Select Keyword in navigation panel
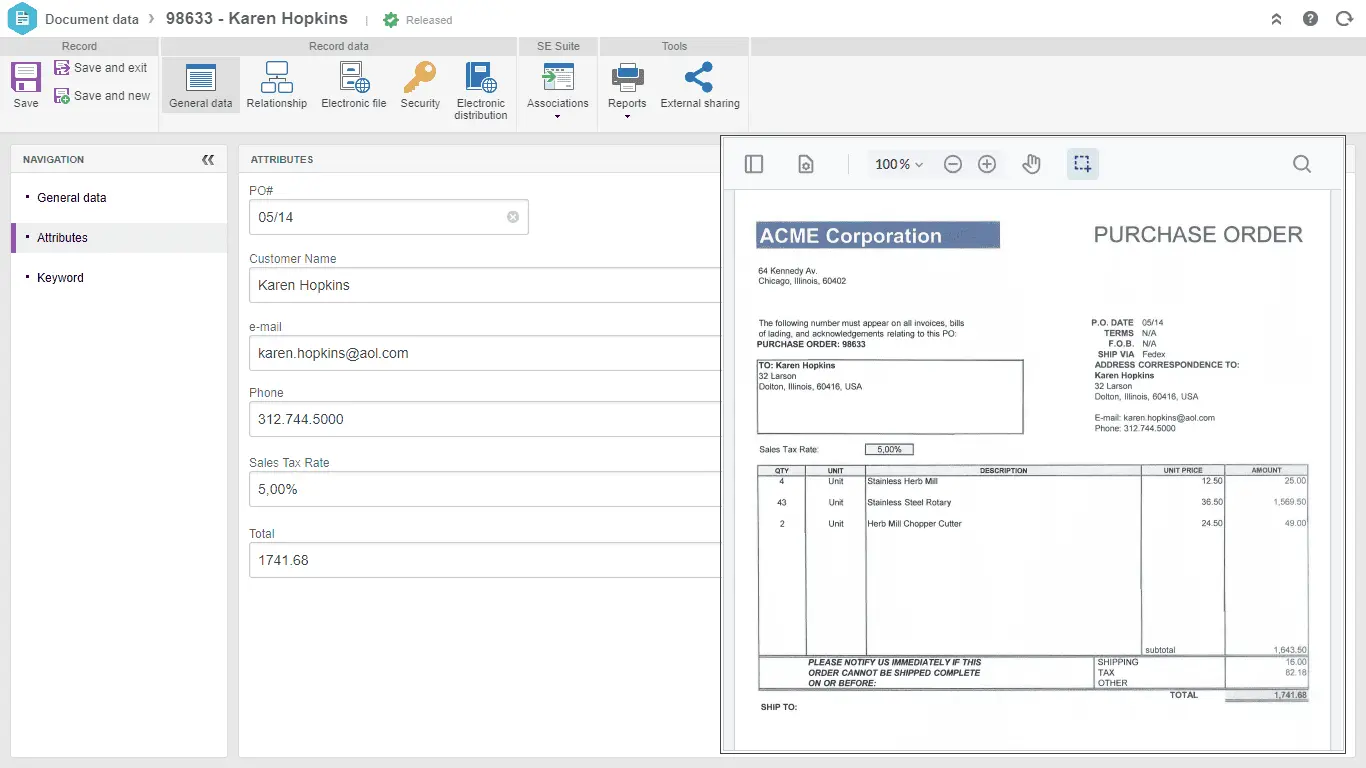 coord(60,278)
